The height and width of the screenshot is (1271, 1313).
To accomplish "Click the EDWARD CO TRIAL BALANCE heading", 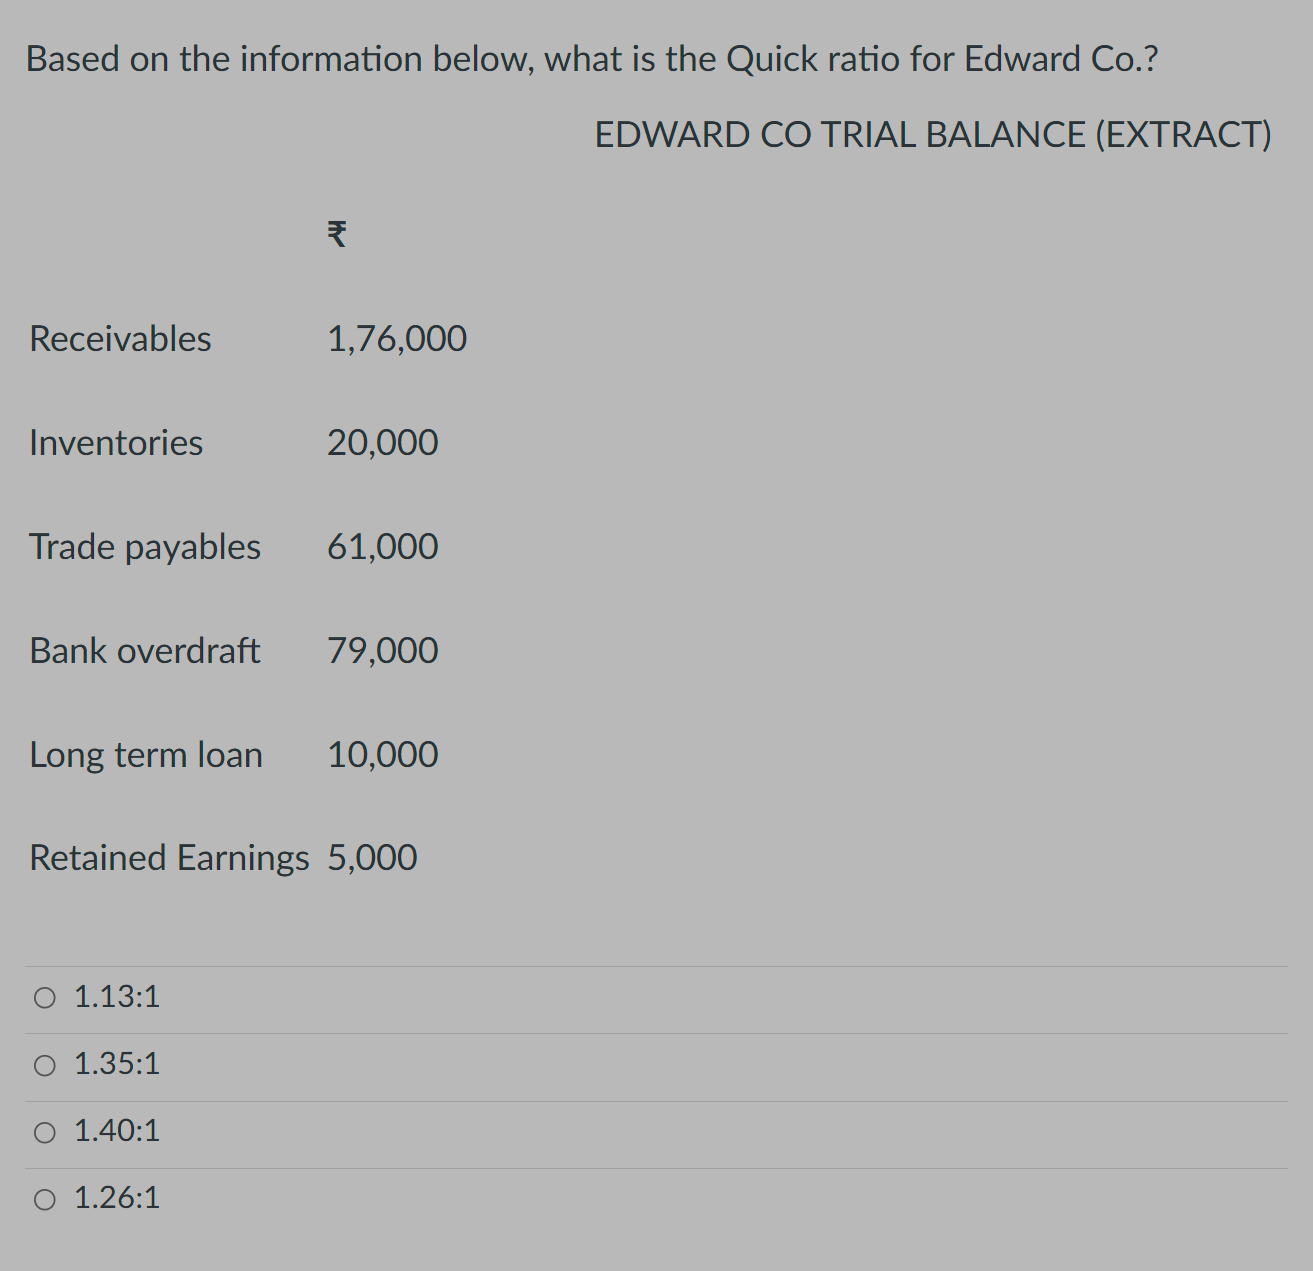I will pos(932,134).
